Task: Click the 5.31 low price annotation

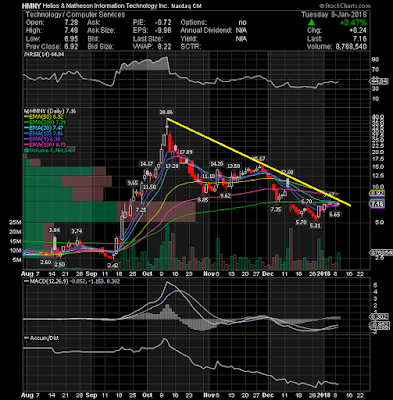Action: coord(315,226)
